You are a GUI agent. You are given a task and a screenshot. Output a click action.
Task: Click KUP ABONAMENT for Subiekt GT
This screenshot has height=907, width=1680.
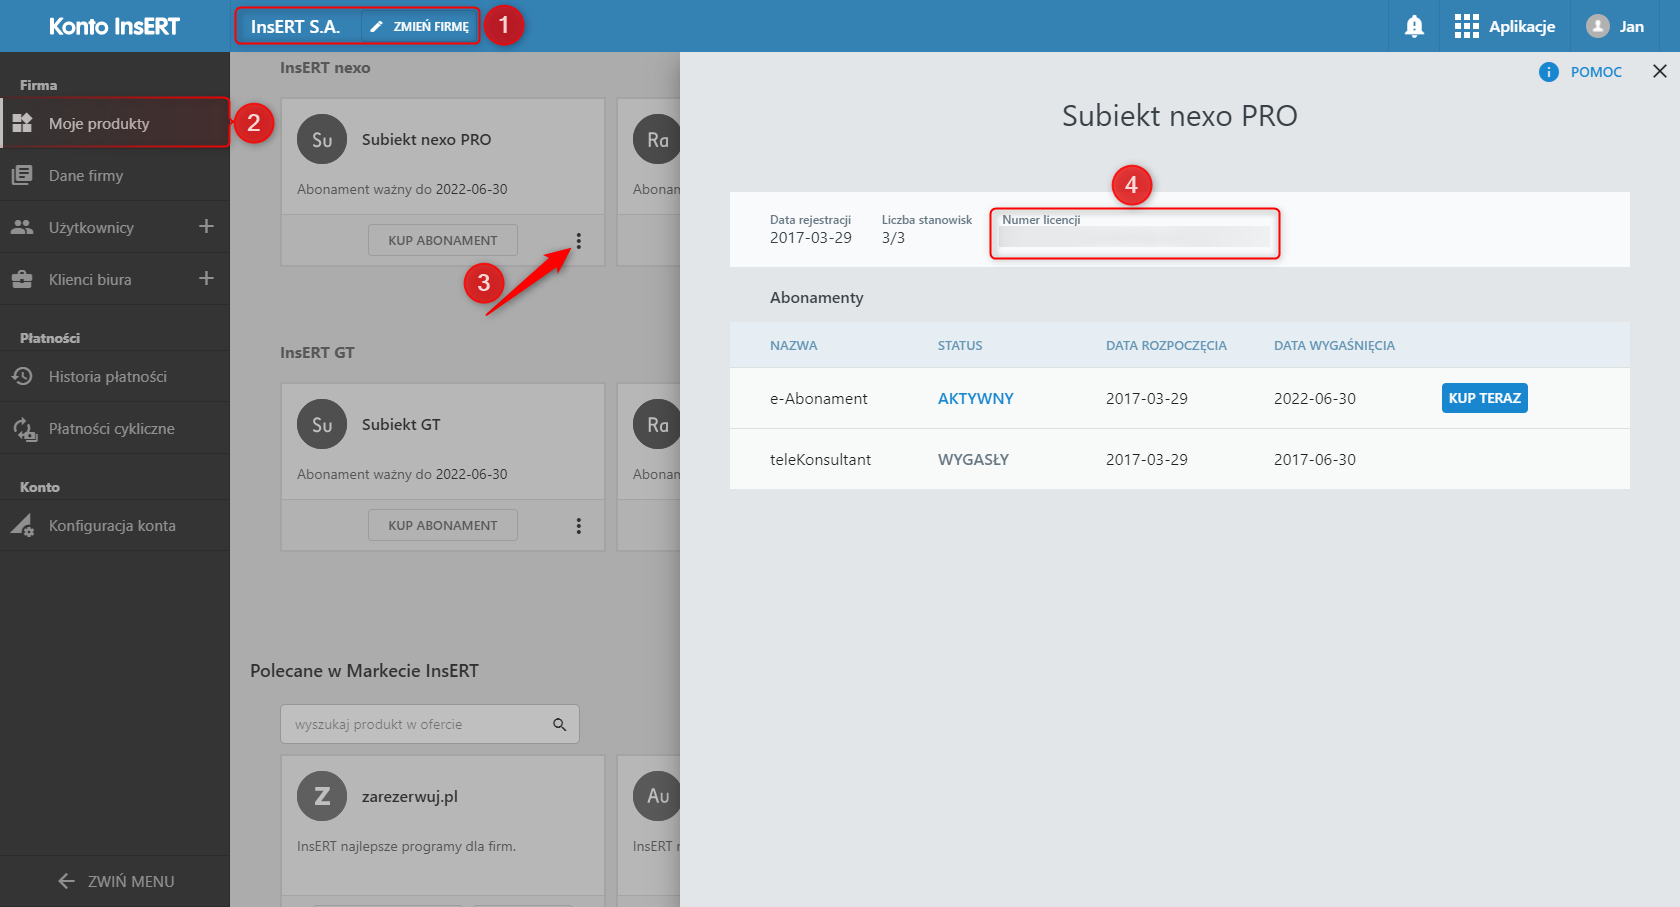443,525
